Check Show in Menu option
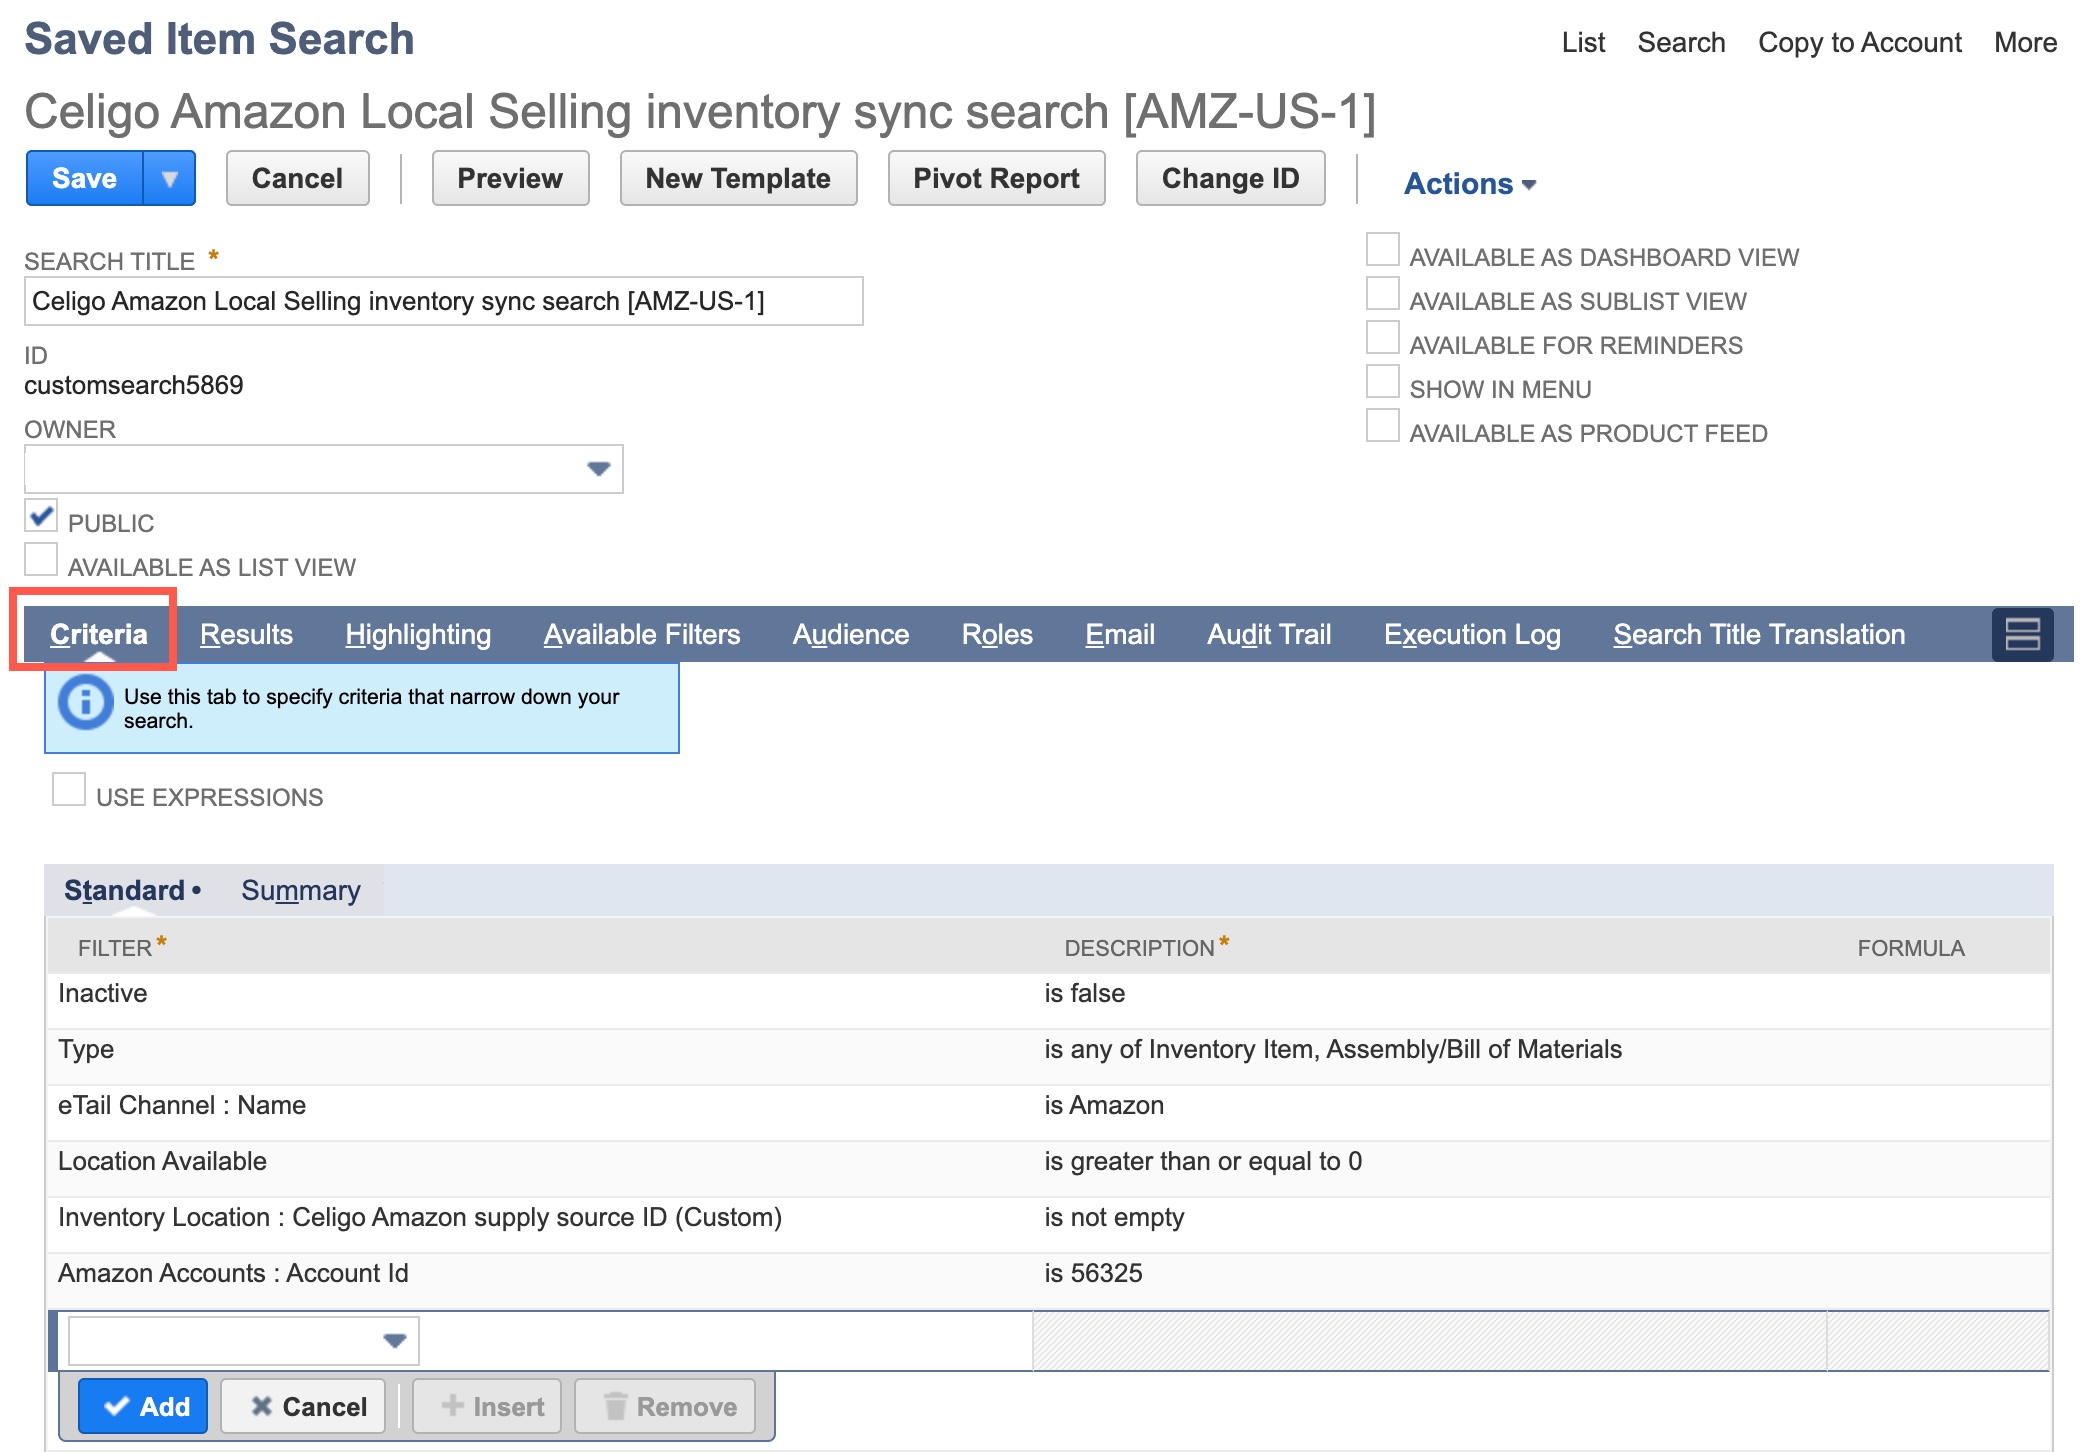This screenshot has width=2086, height=1452. pos(1382,382)
